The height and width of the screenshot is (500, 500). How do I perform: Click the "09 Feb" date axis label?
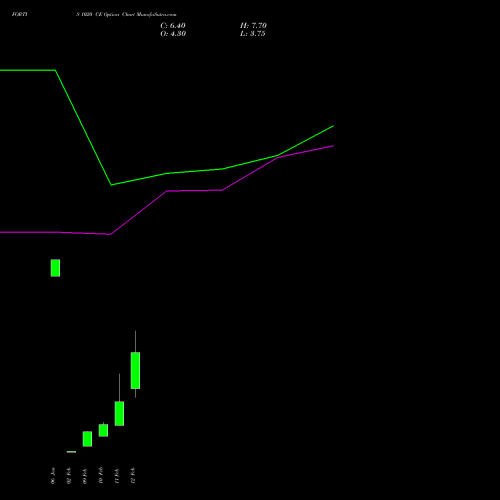[x=85, y=476]
